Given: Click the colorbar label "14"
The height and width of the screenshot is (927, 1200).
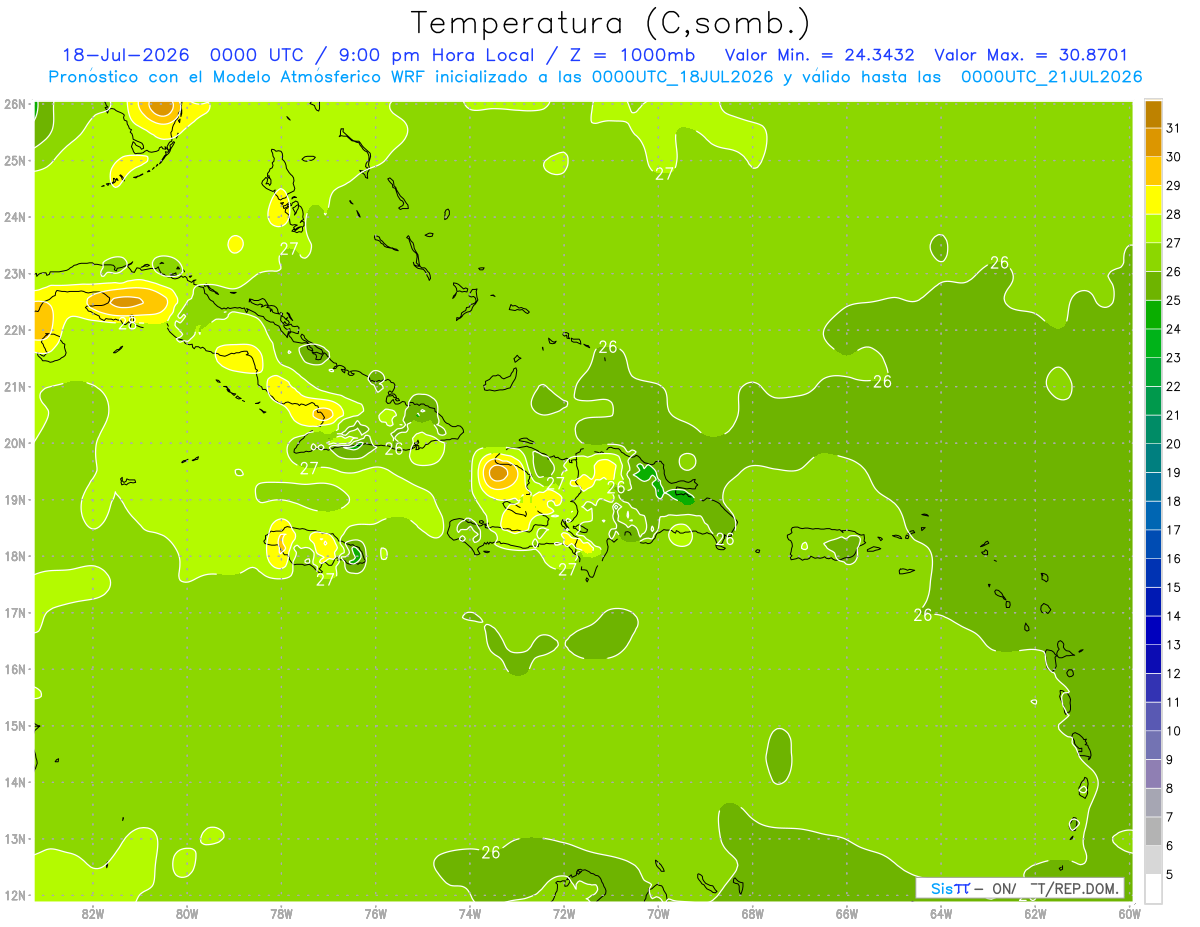Looking at the screenshot, I should [1173, 616].
